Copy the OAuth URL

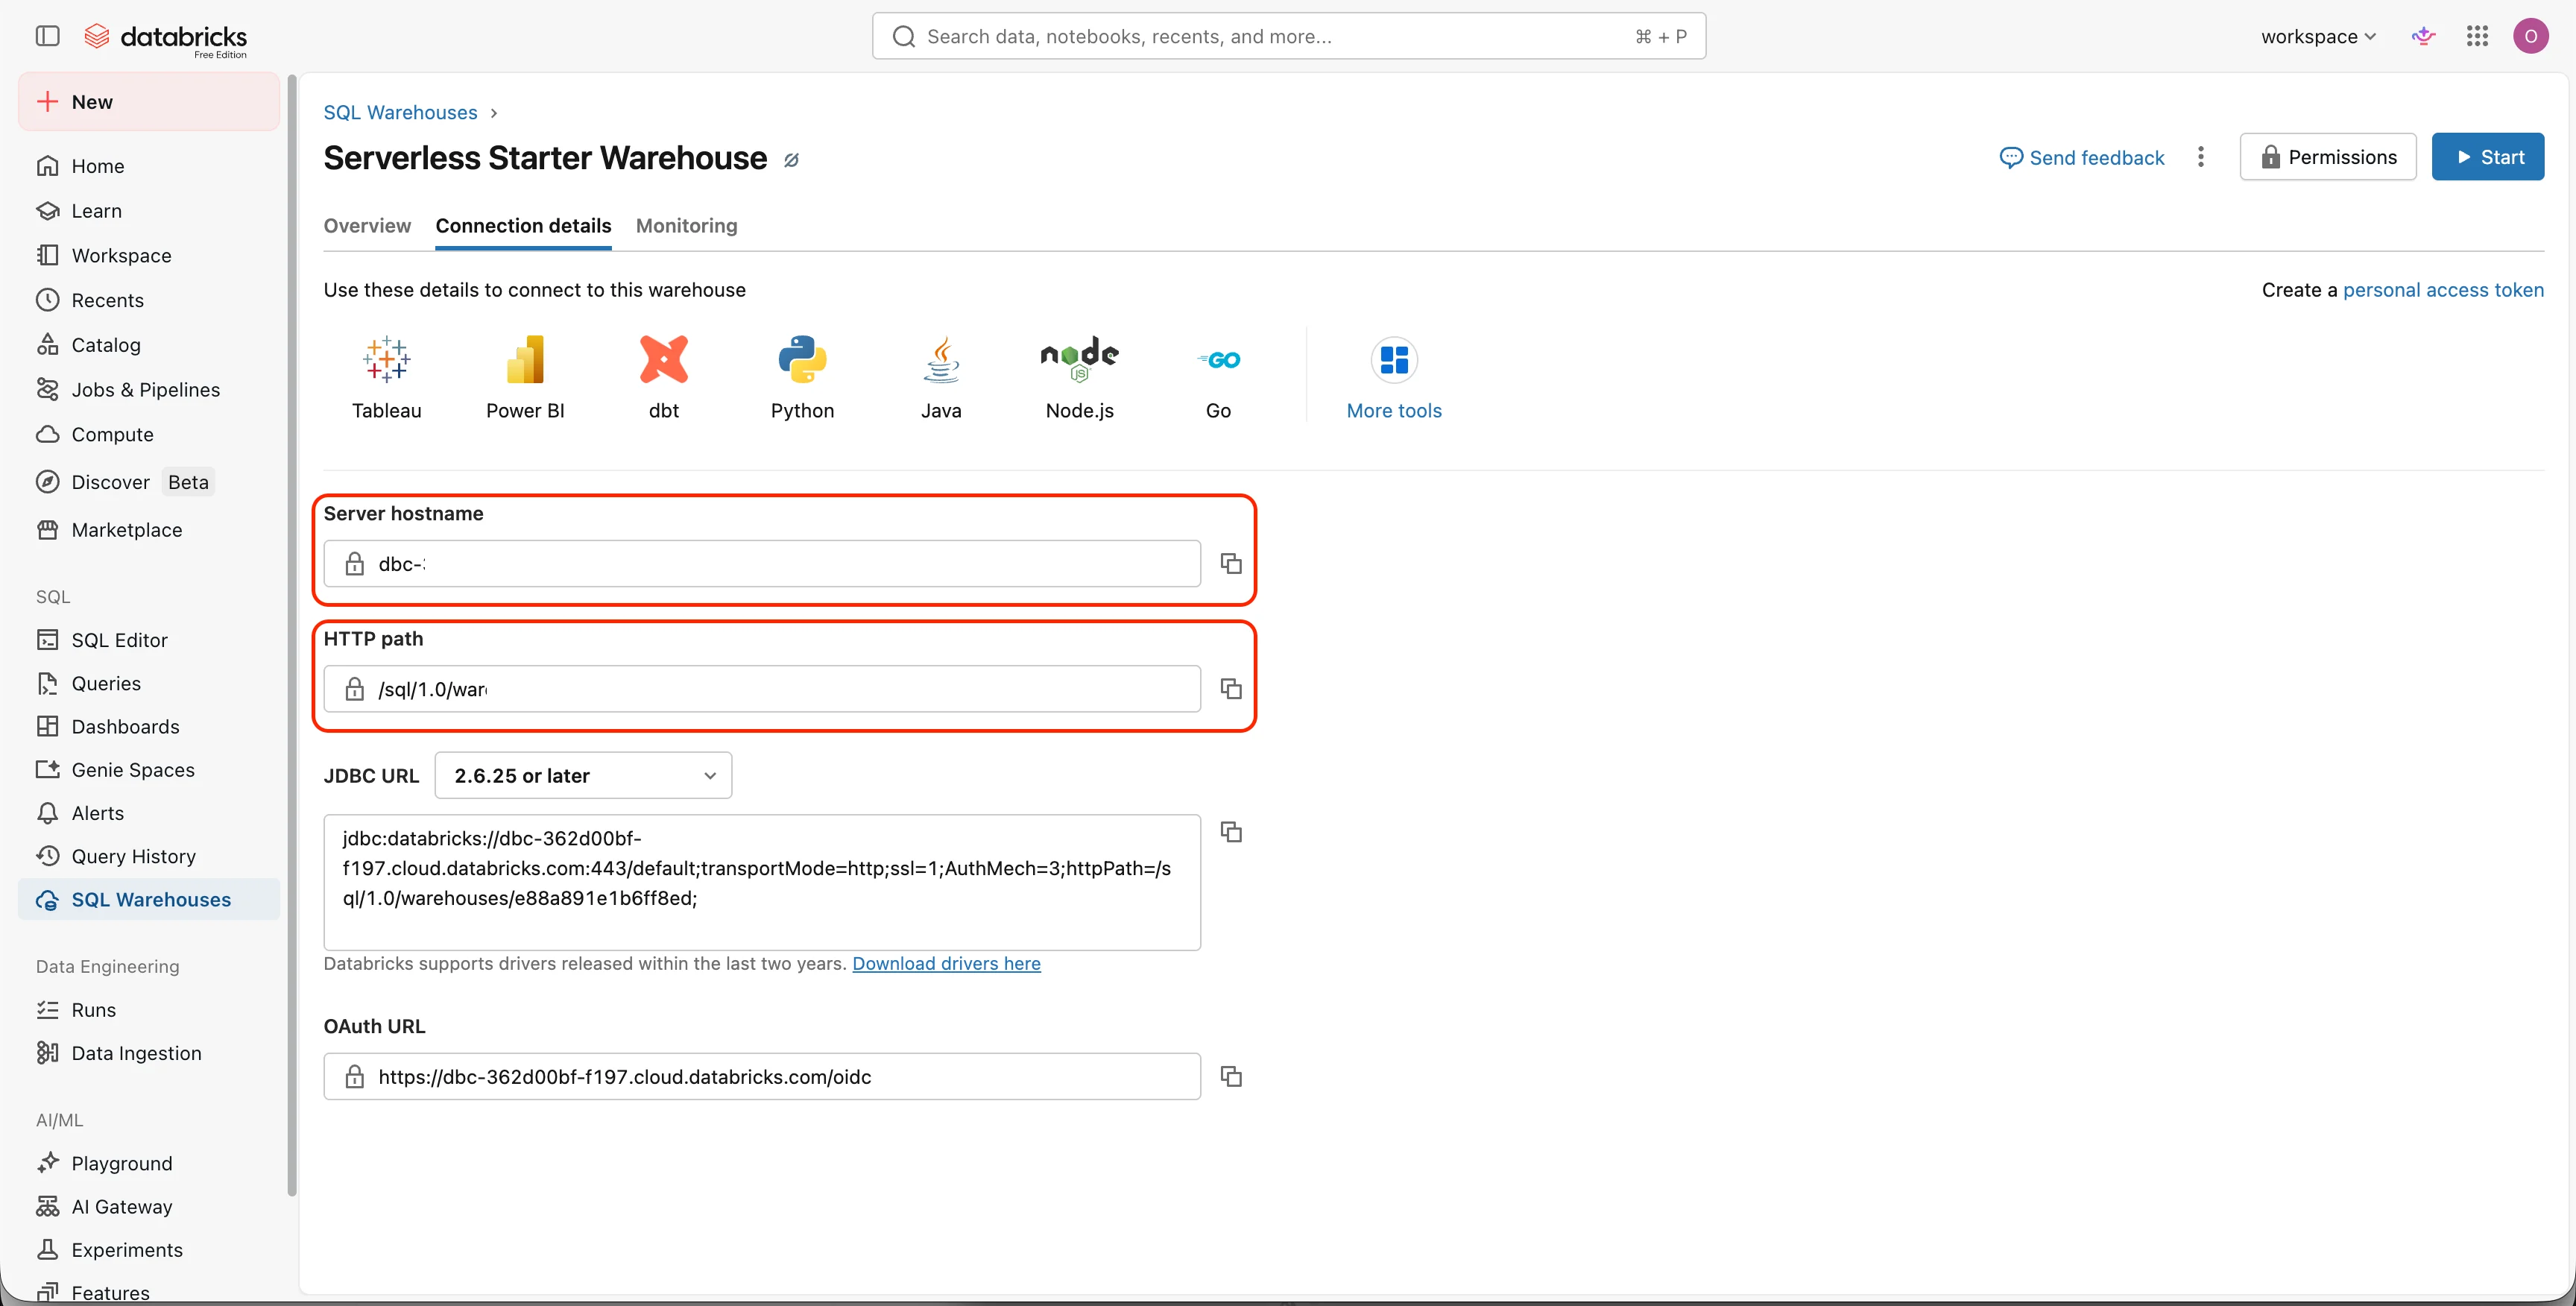[1231, 1076]
